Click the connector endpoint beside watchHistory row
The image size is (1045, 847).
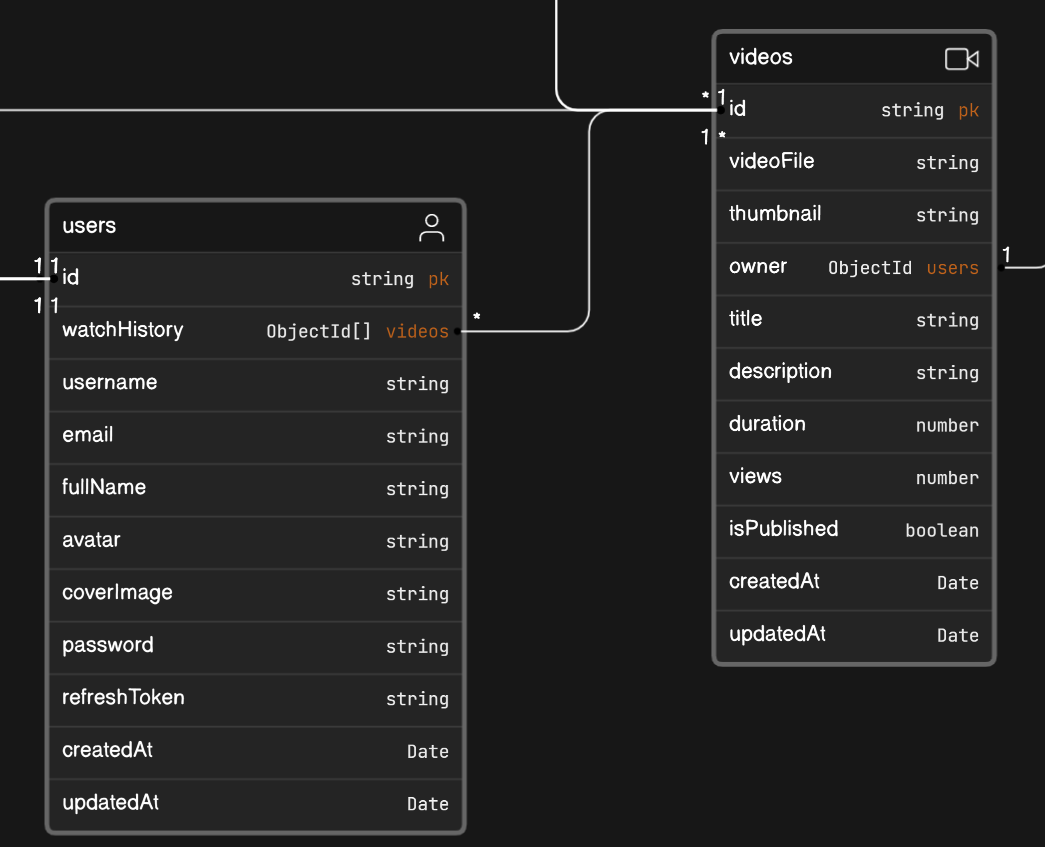point(458,331)
